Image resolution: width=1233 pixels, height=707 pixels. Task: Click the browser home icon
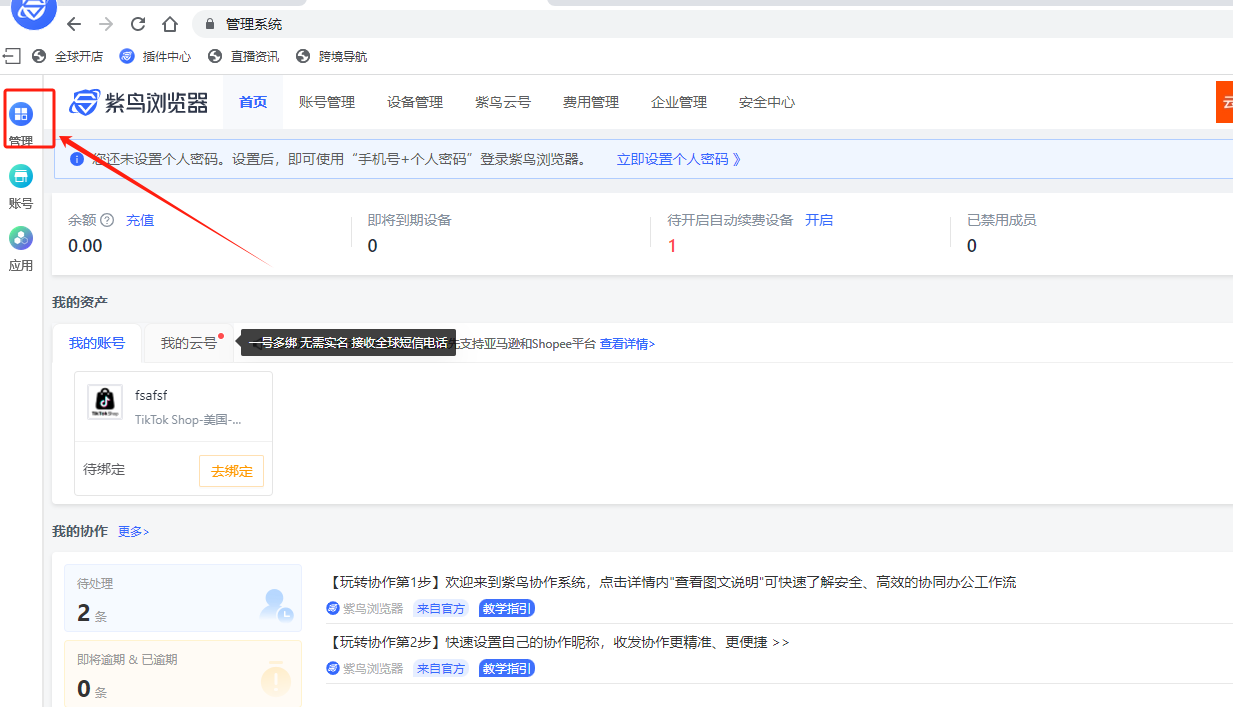click(x=170, y=24)
